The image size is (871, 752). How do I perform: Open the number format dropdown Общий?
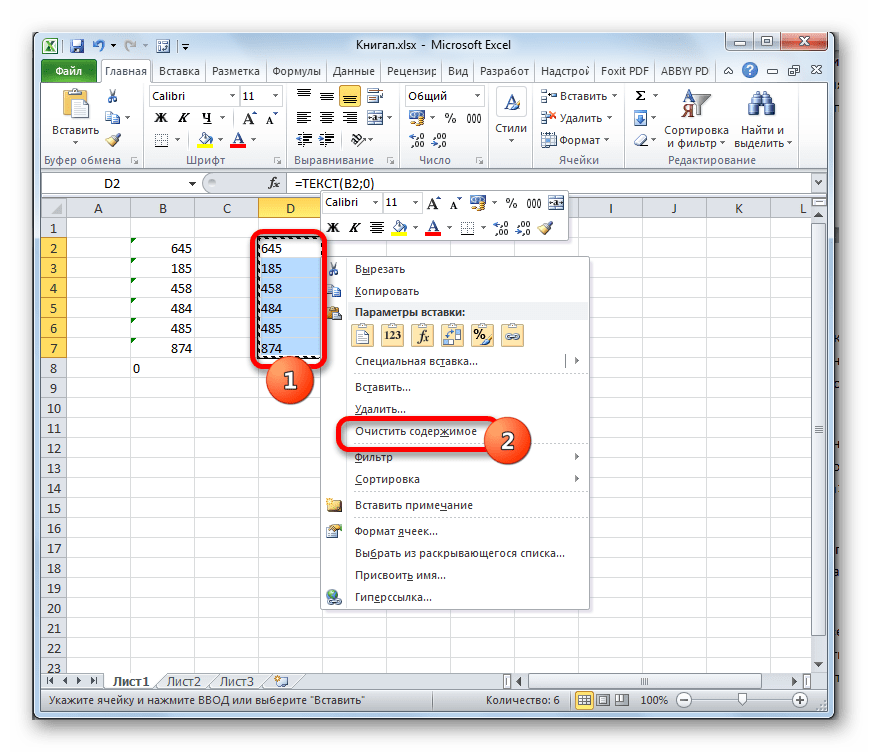(x=477, y=96)
